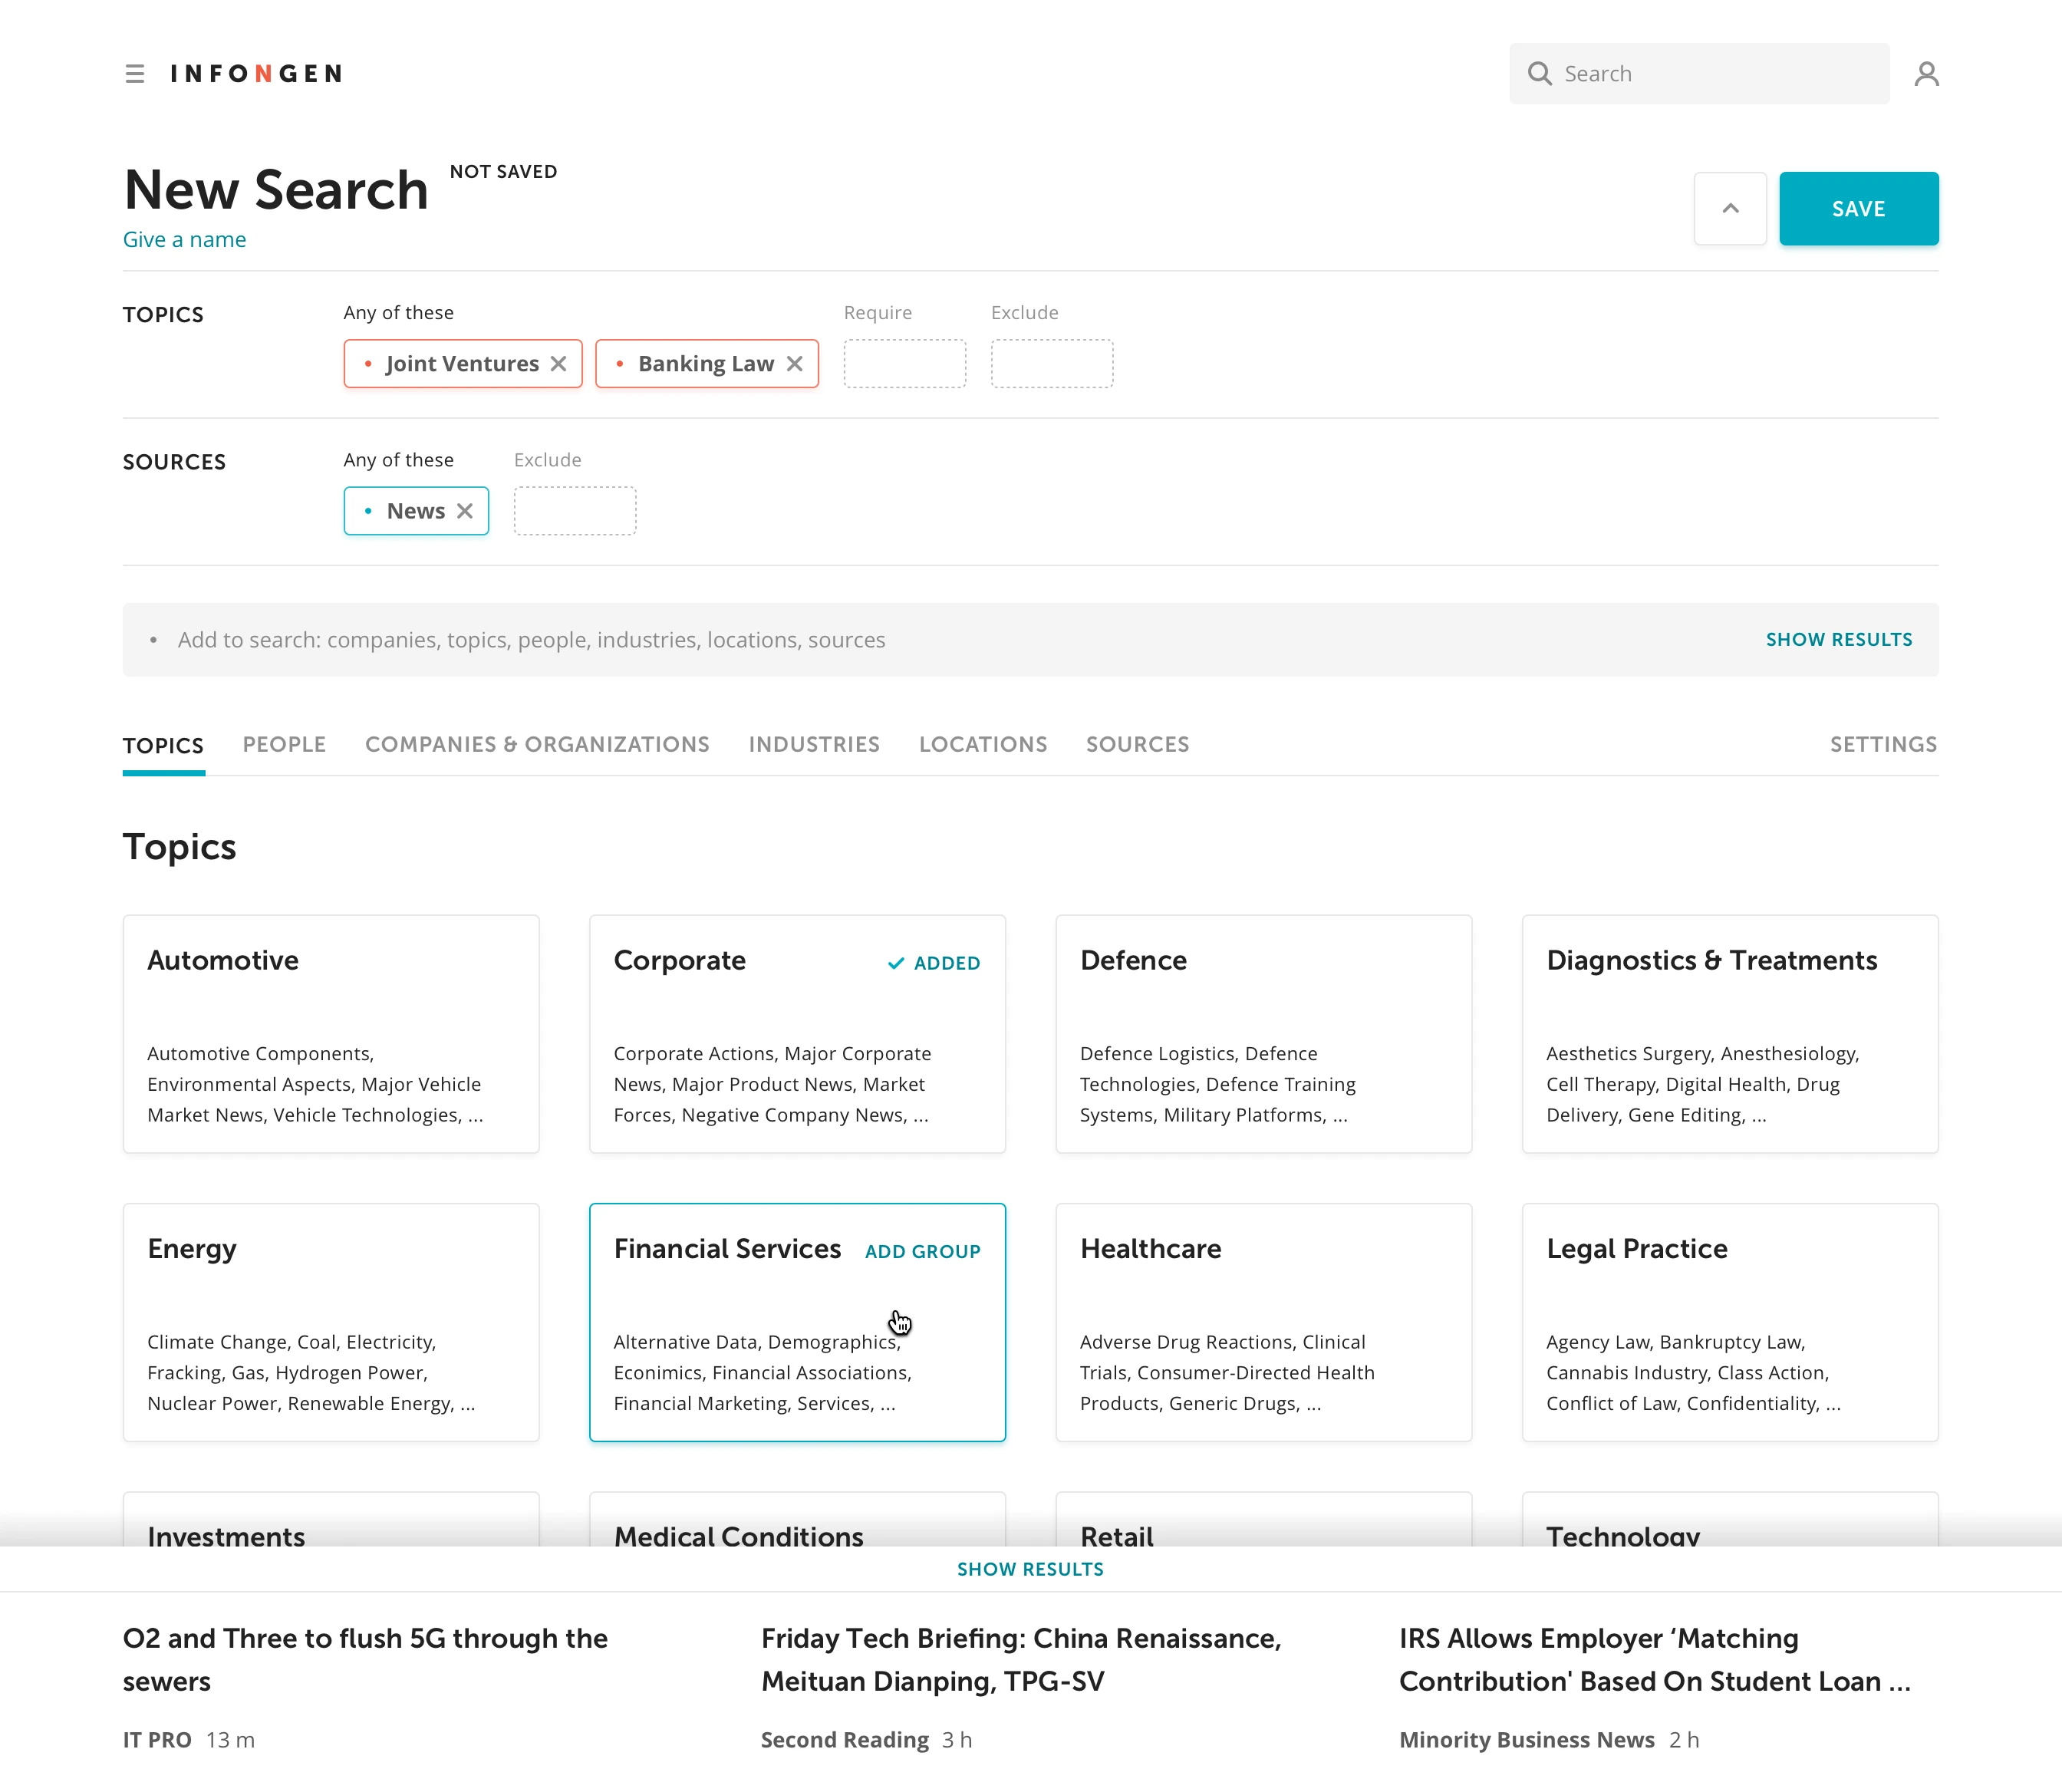Click the Require topics input field
The width and height of the screenshot is (2062, 1792).
click(904, 363)
